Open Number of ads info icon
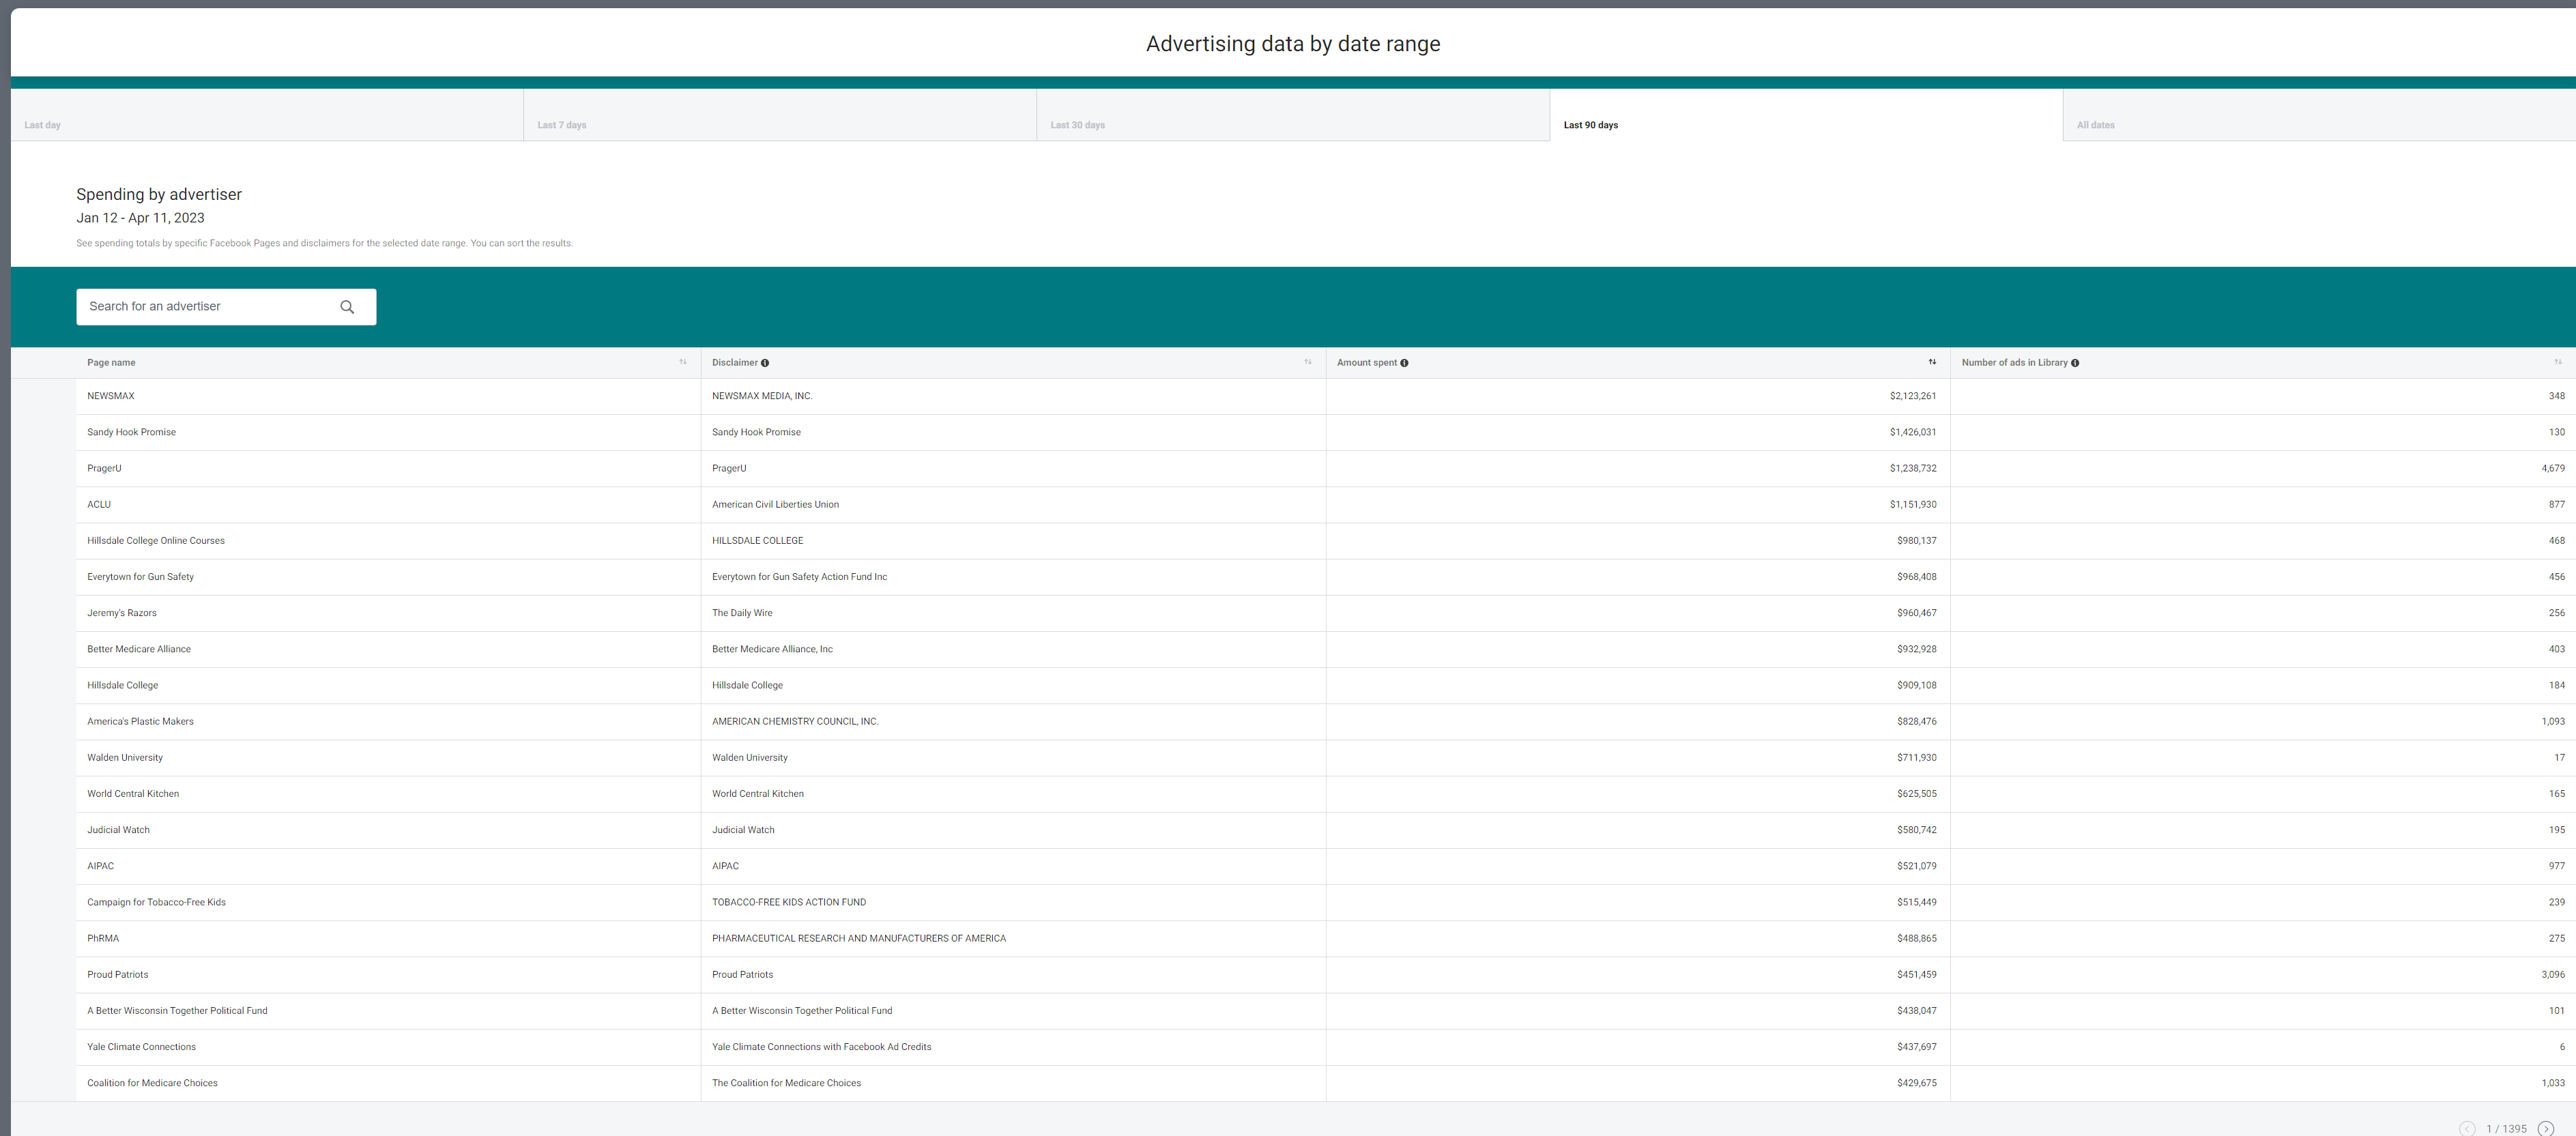The image size is (2576, 1136). click(2075, 363)
